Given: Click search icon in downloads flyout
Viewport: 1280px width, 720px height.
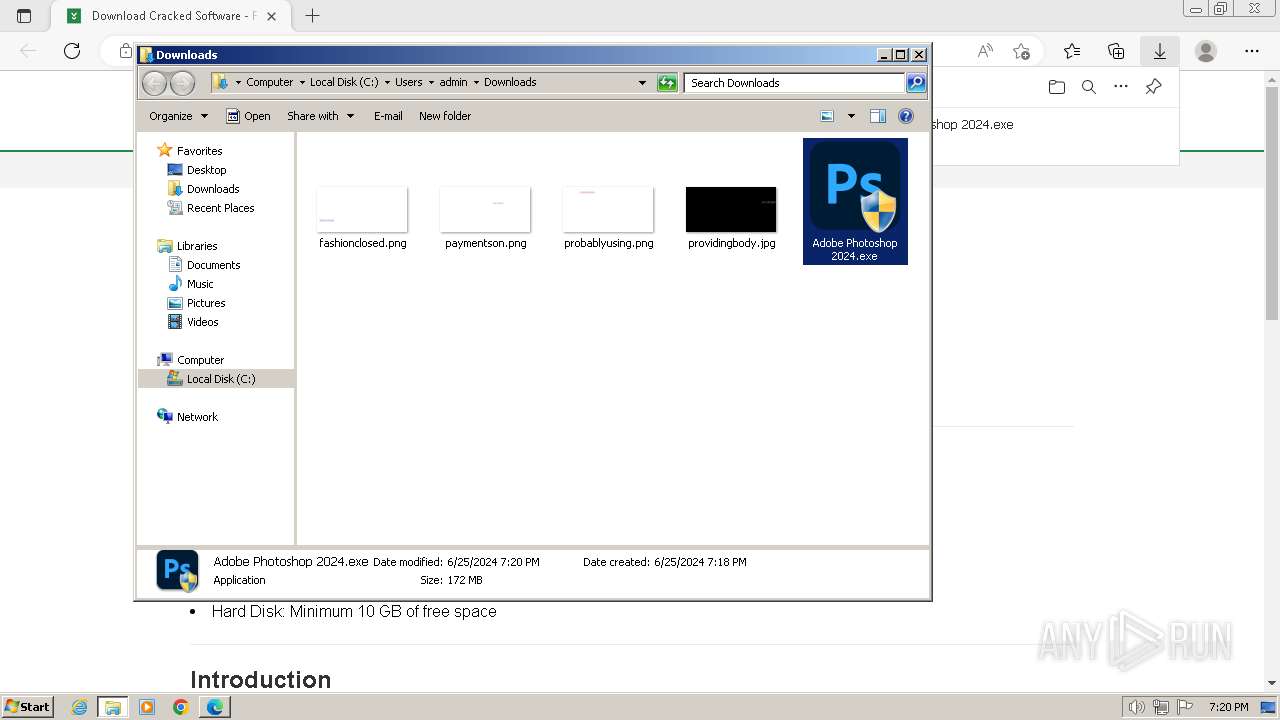Looking at the screenshot, I should point(1089,87).
